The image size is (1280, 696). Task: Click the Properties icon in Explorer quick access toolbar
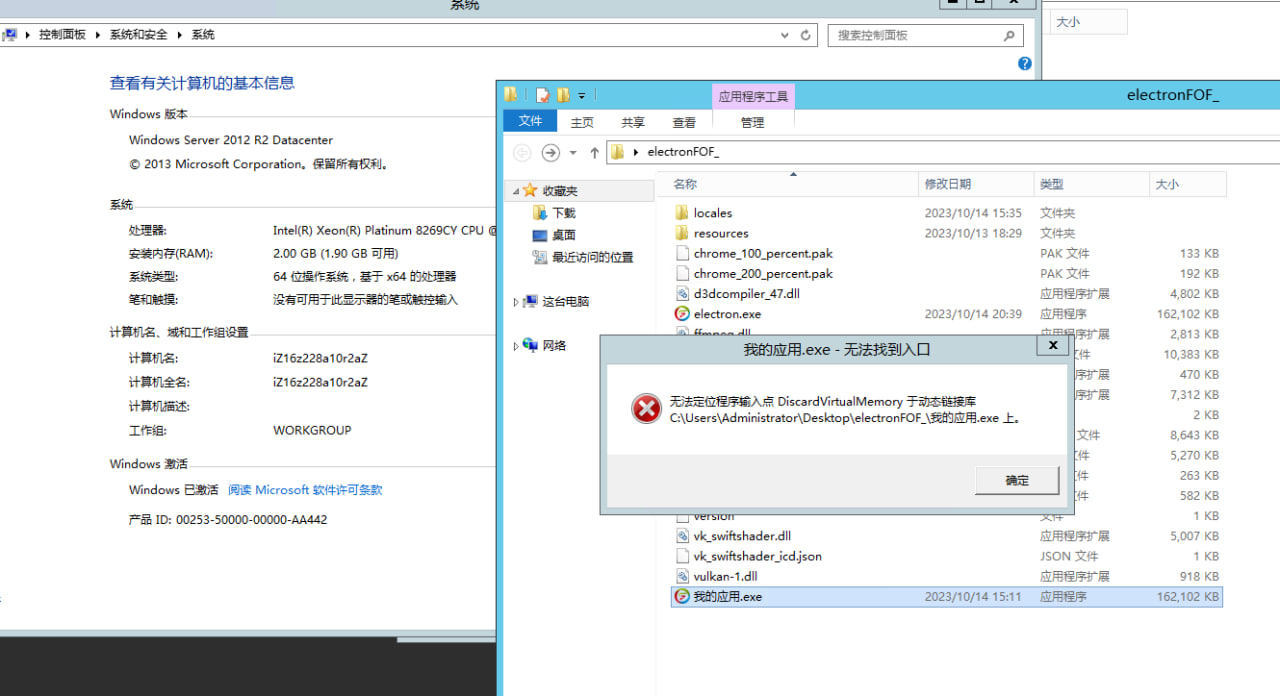click(542, 95)
